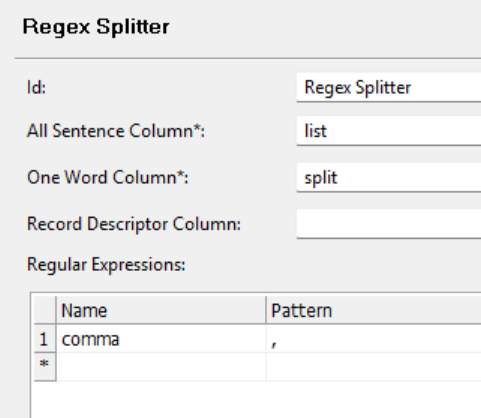This screenshot has height=418, width=481.
Task: Click the Pattern column header
Action: click(x=374, y=310)
